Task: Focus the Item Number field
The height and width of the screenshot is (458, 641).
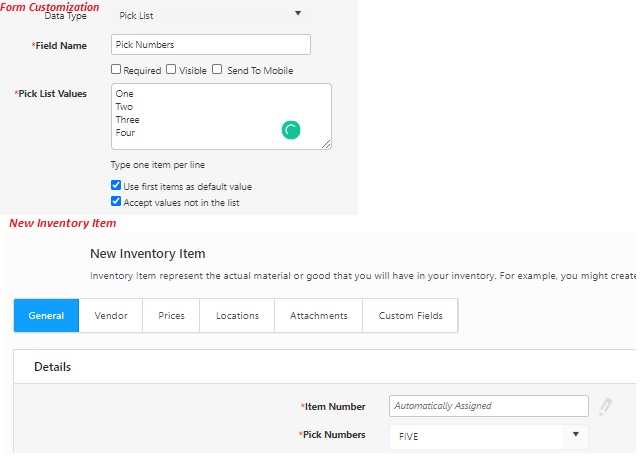Action: tap(488, 406)
